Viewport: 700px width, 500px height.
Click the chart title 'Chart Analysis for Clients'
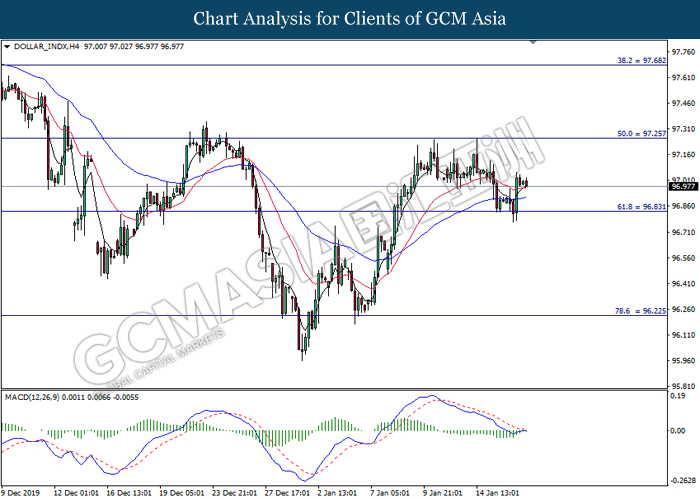click(x=349, y=18)
